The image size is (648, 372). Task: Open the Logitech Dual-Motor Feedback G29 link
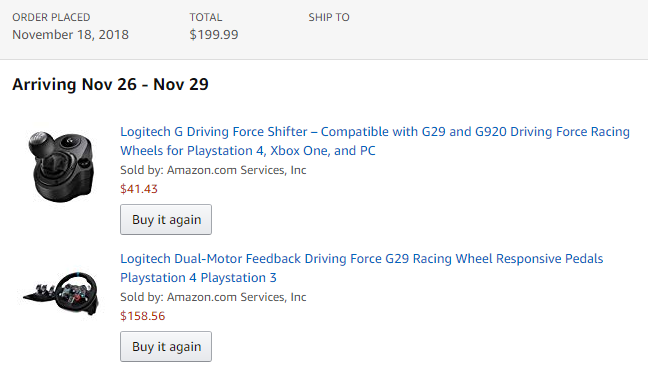click(362, 268)
